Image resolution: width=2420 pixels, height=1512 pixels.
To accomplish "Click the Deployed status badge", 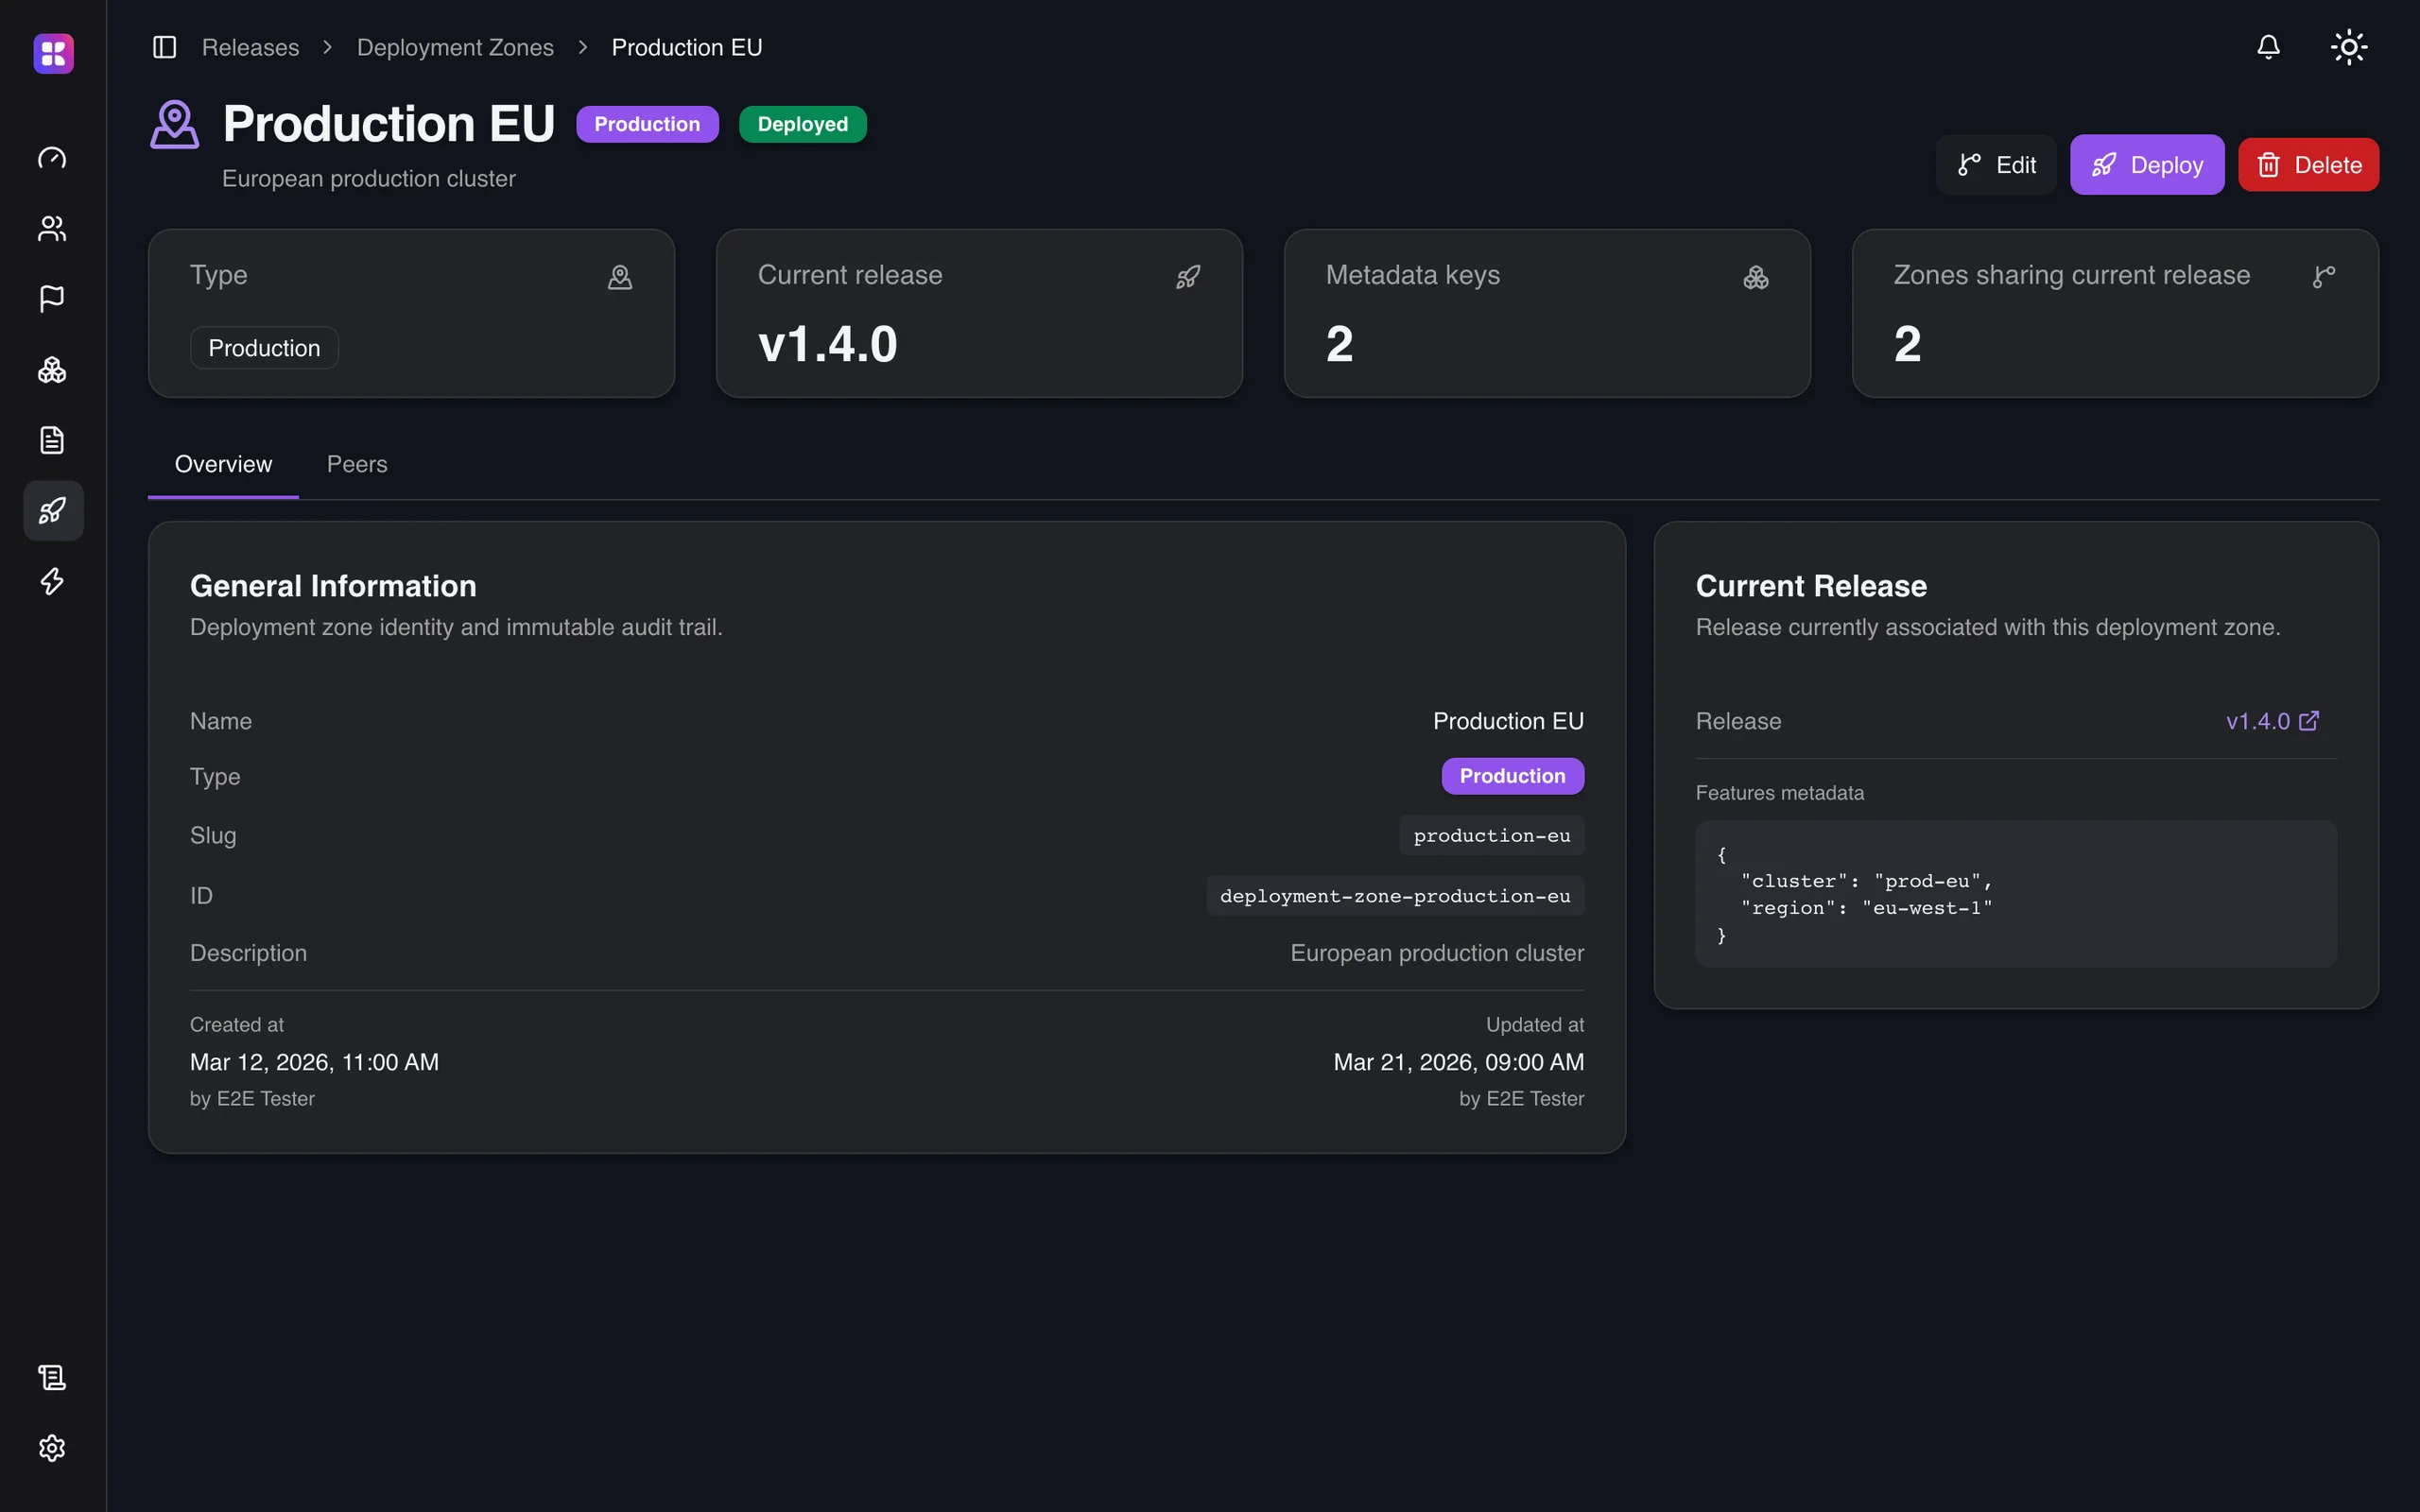I will pyautogui.click(x=802, y=124).
